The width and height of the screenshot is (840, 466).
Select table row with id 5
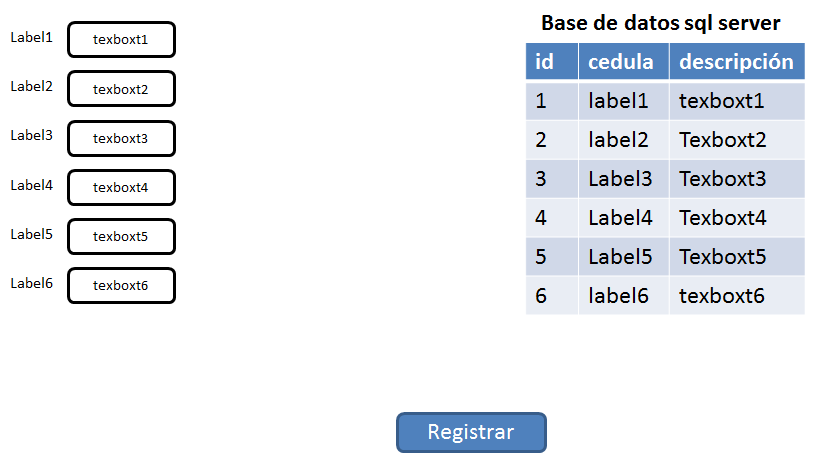(665, 257)
